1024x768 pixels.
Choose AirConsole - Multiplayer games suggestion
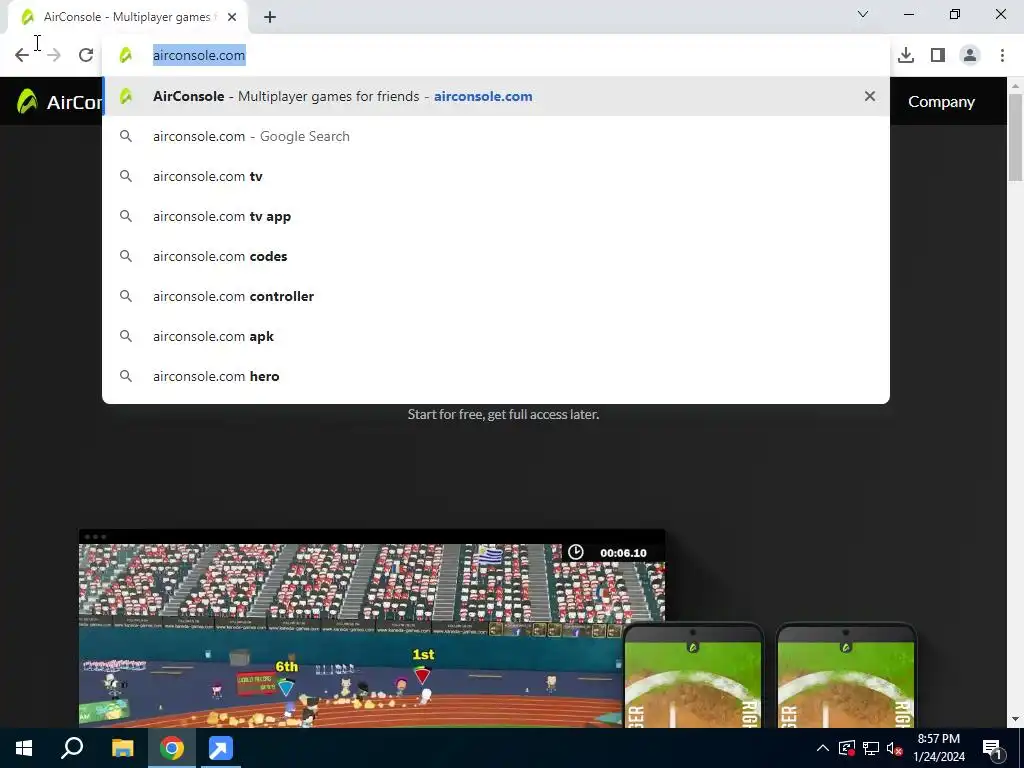(x=496, y=96)
